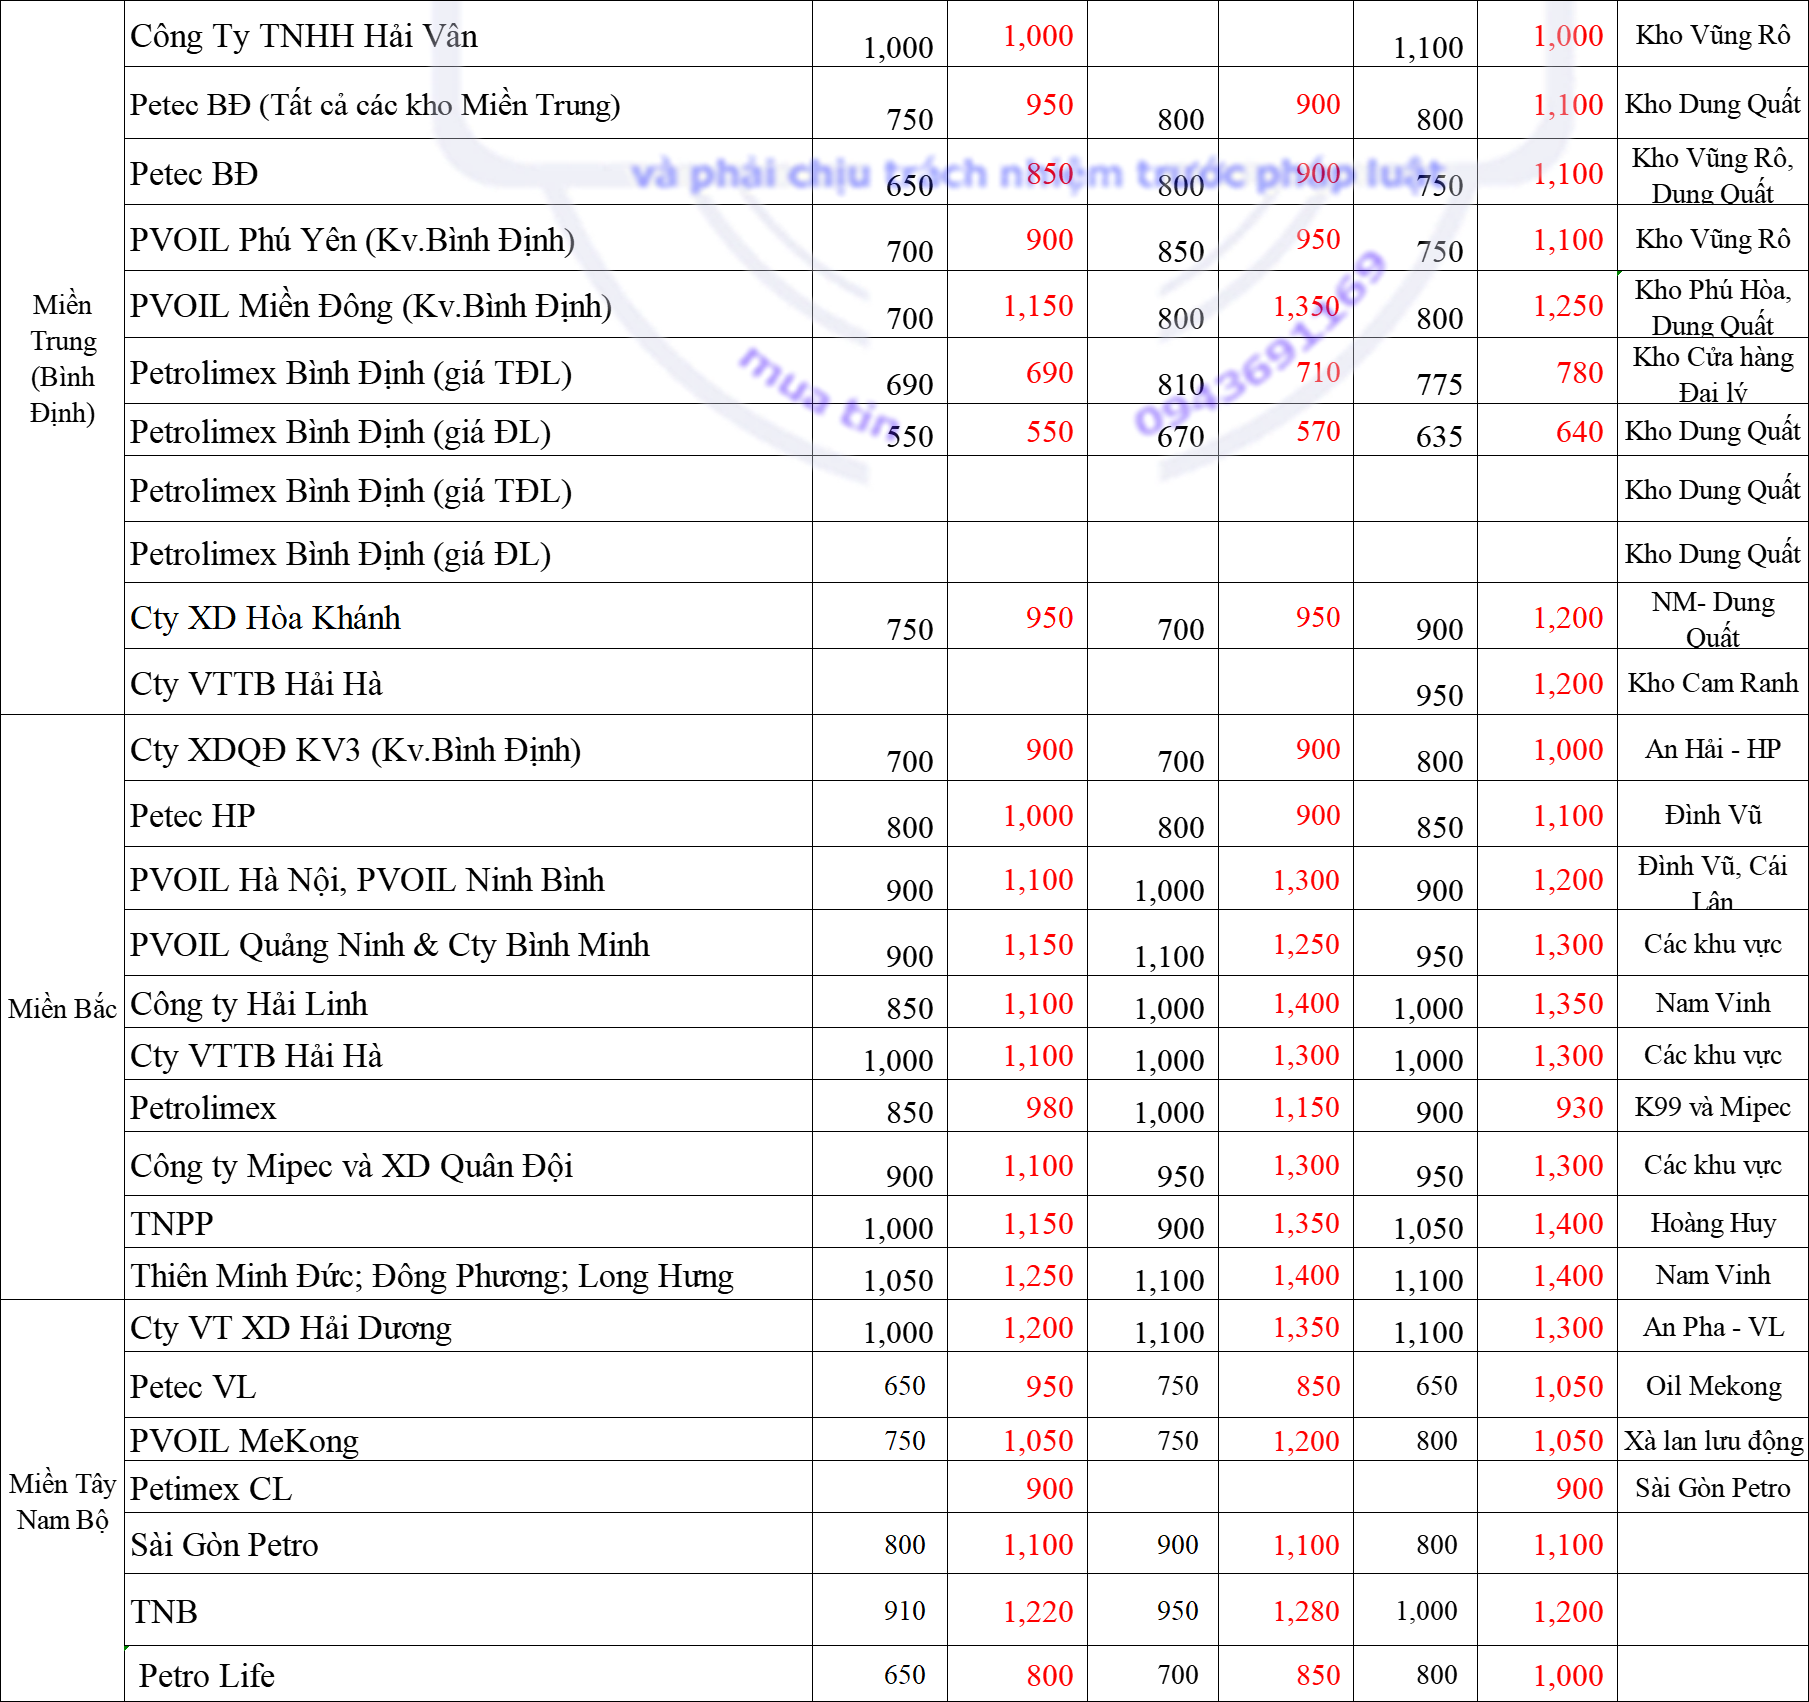Viewport: 1809px width, 1702px height.
Task: Click the Hoàng Huy cell
Action: tap(1713, 1223)
